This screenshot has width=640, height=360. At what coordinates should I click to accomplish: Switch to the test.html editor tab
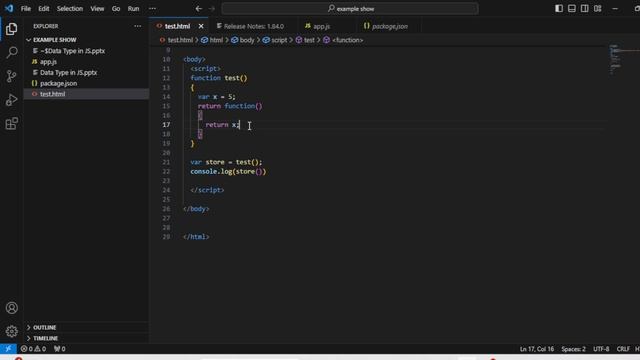point(177,26)
